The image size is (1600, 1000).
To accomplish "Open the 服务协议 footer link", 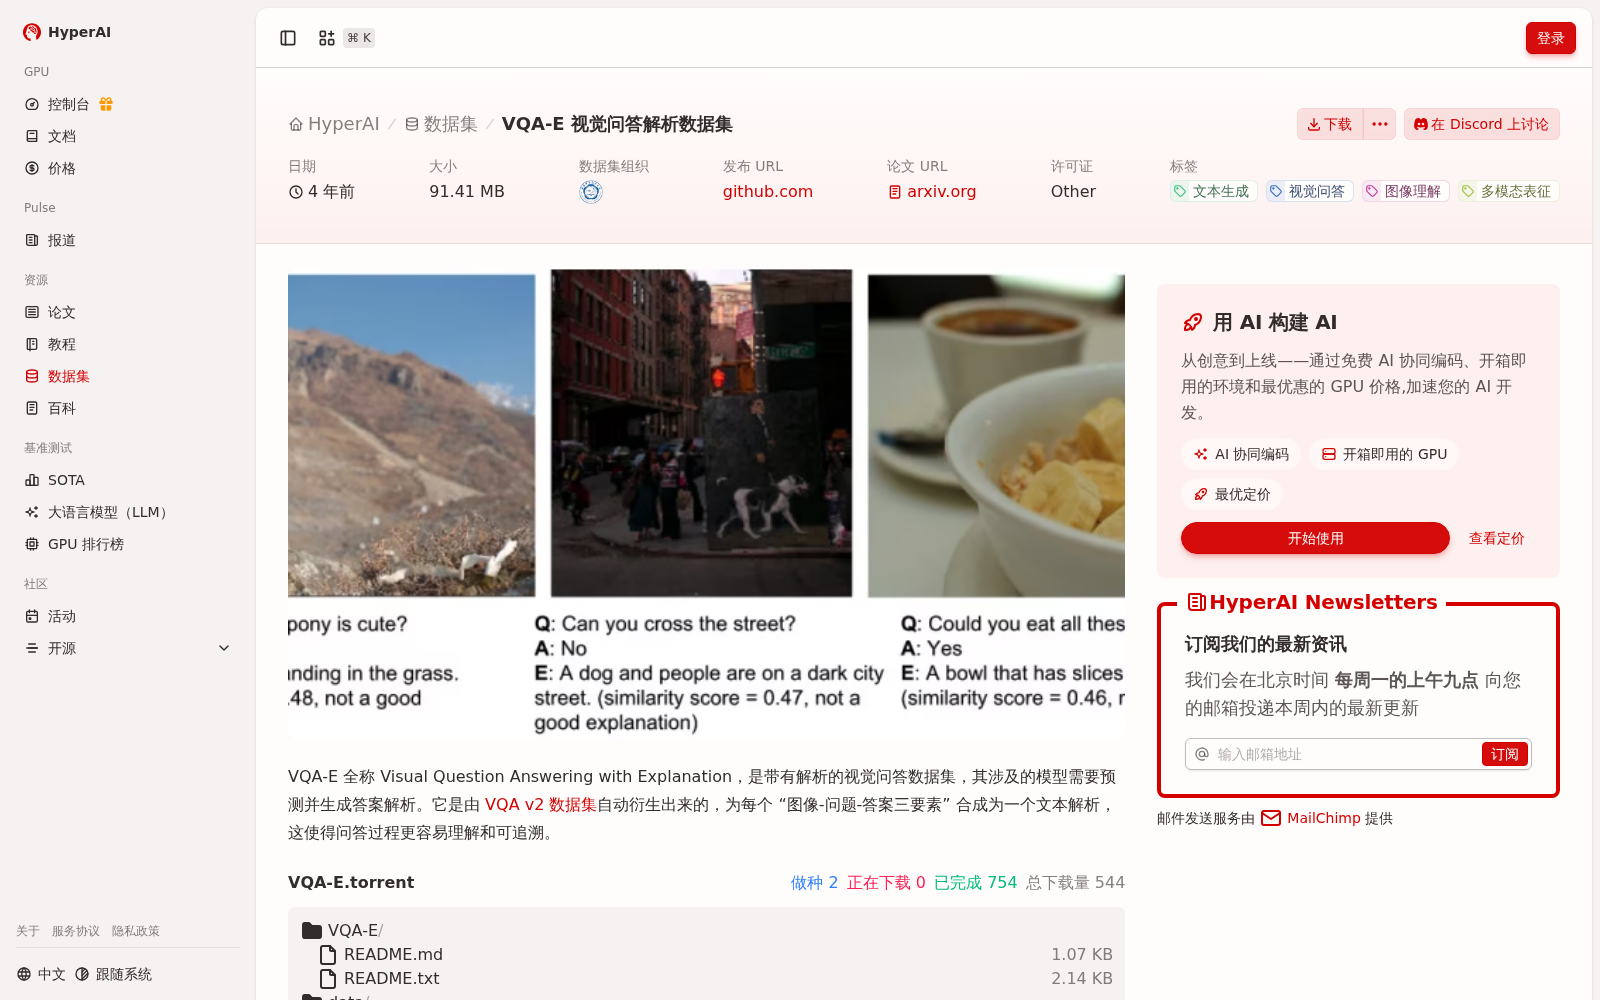I will coord(76,931).
